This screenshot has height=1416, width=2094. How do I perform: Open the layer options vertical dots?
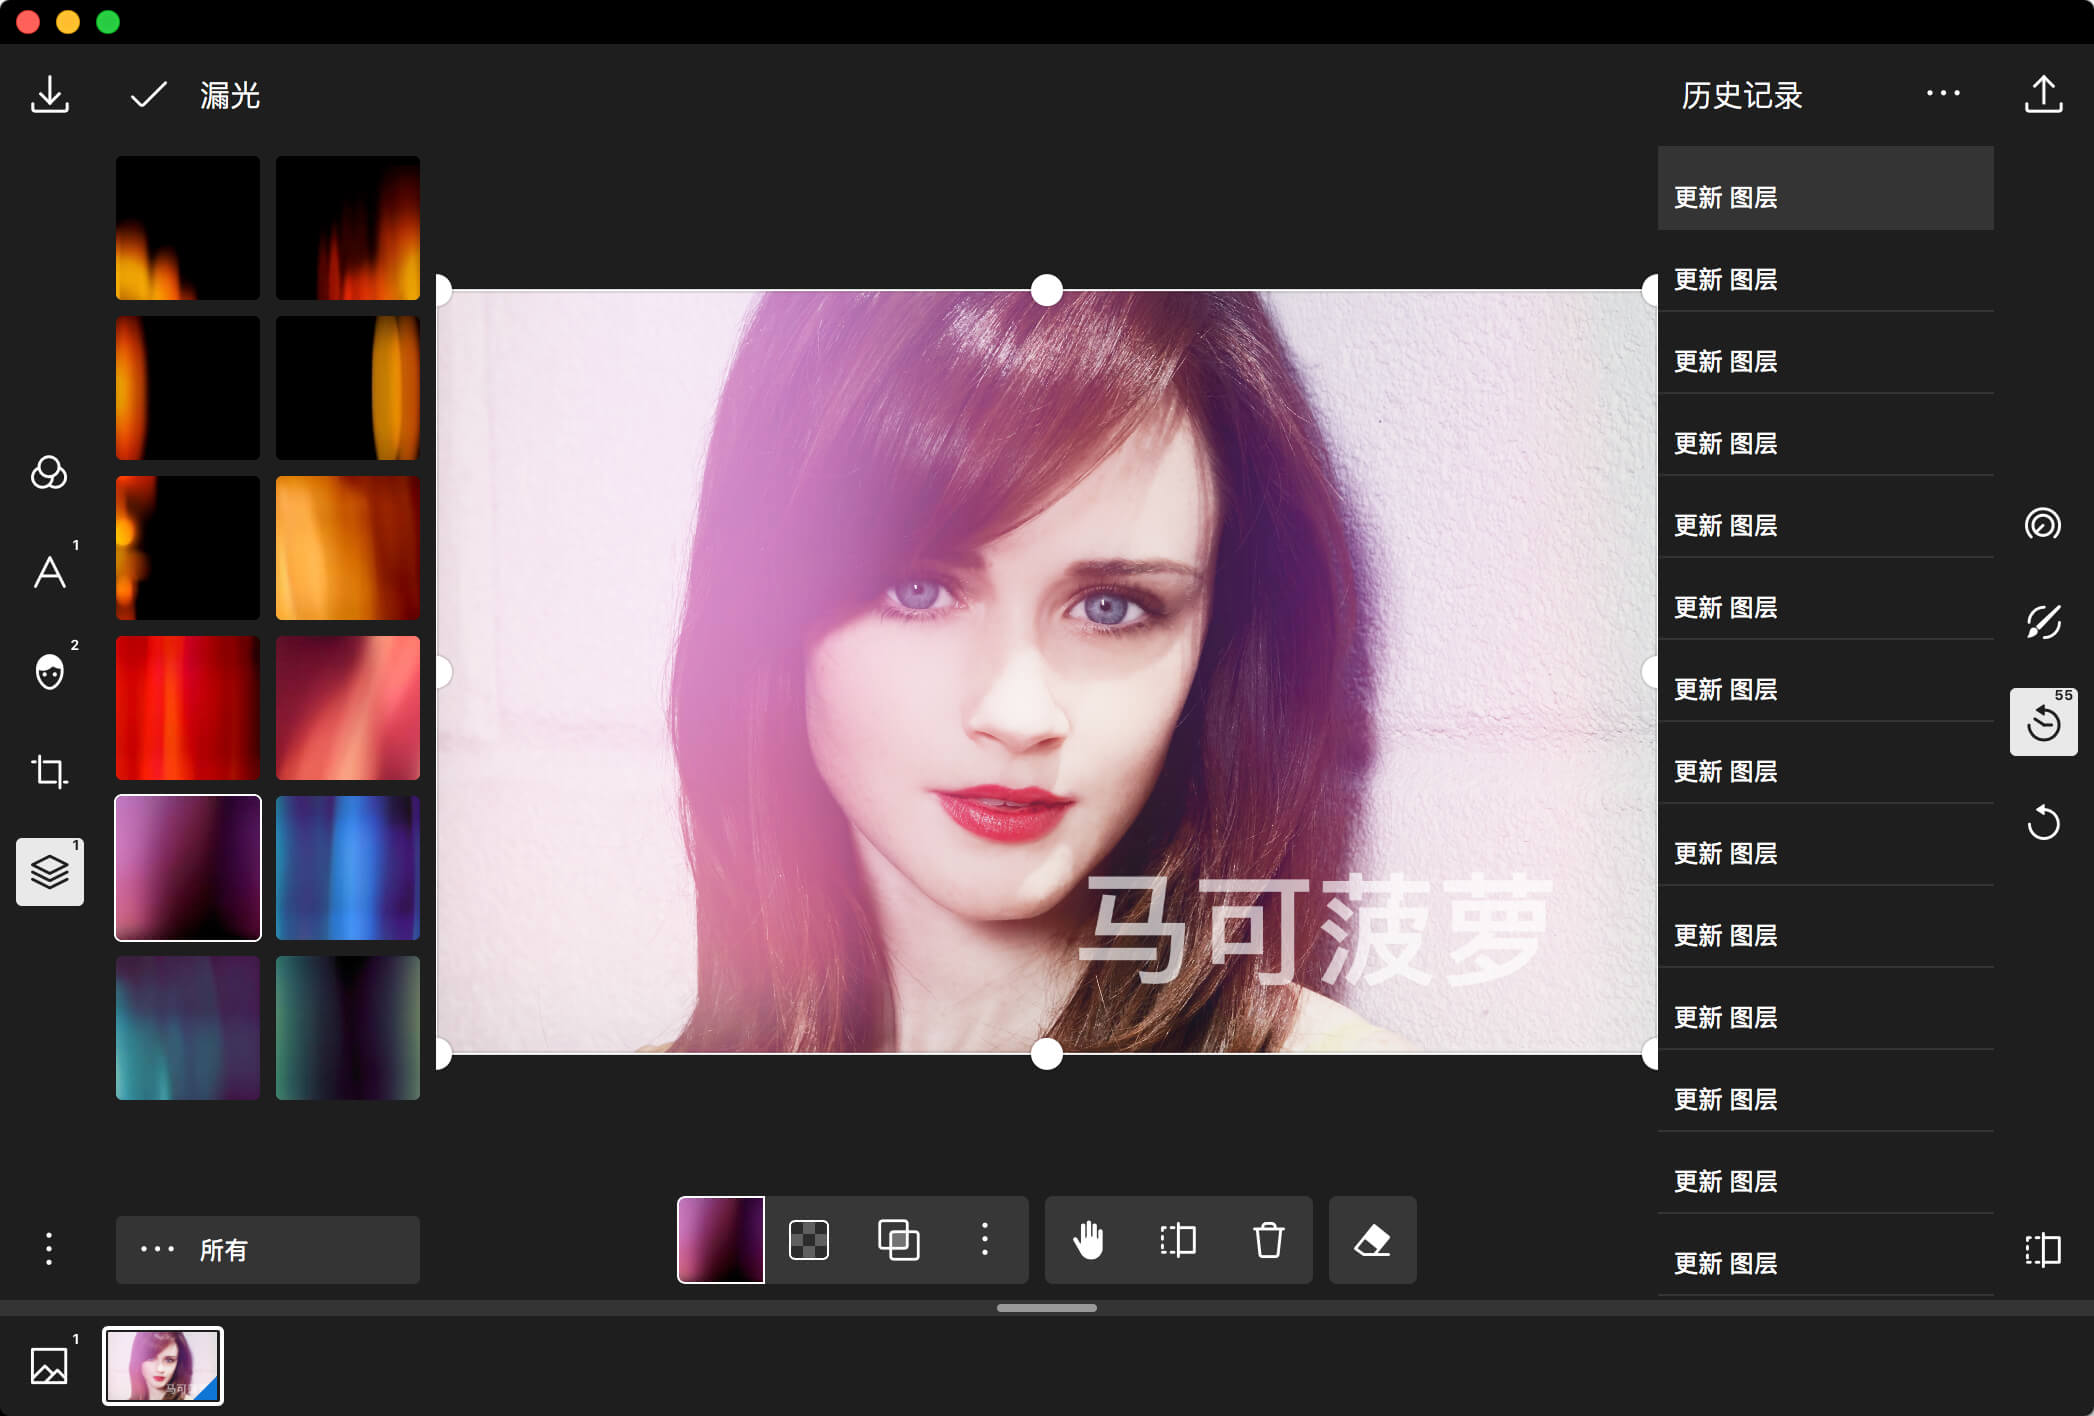coord(985,1240)
